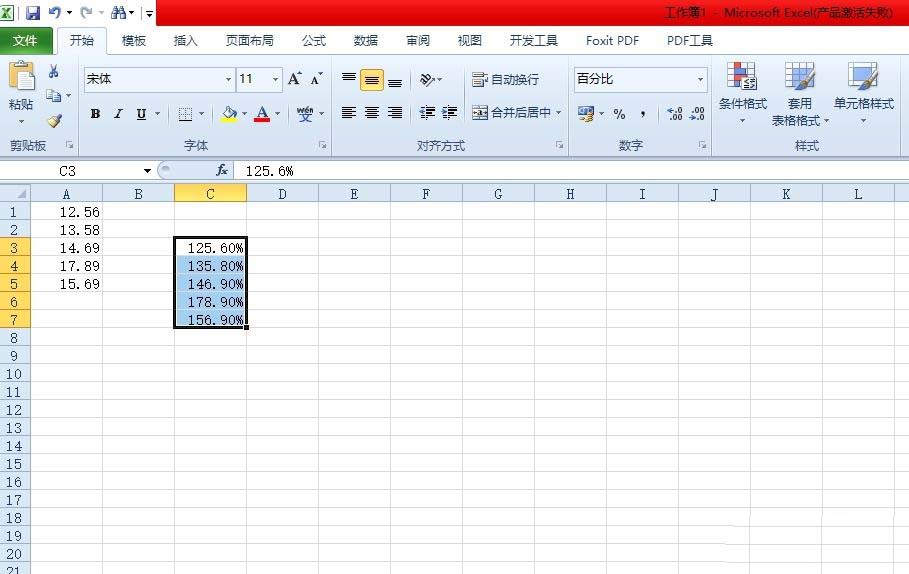
Task: Click the Format Painter brush icon
Action: point(54,121)
